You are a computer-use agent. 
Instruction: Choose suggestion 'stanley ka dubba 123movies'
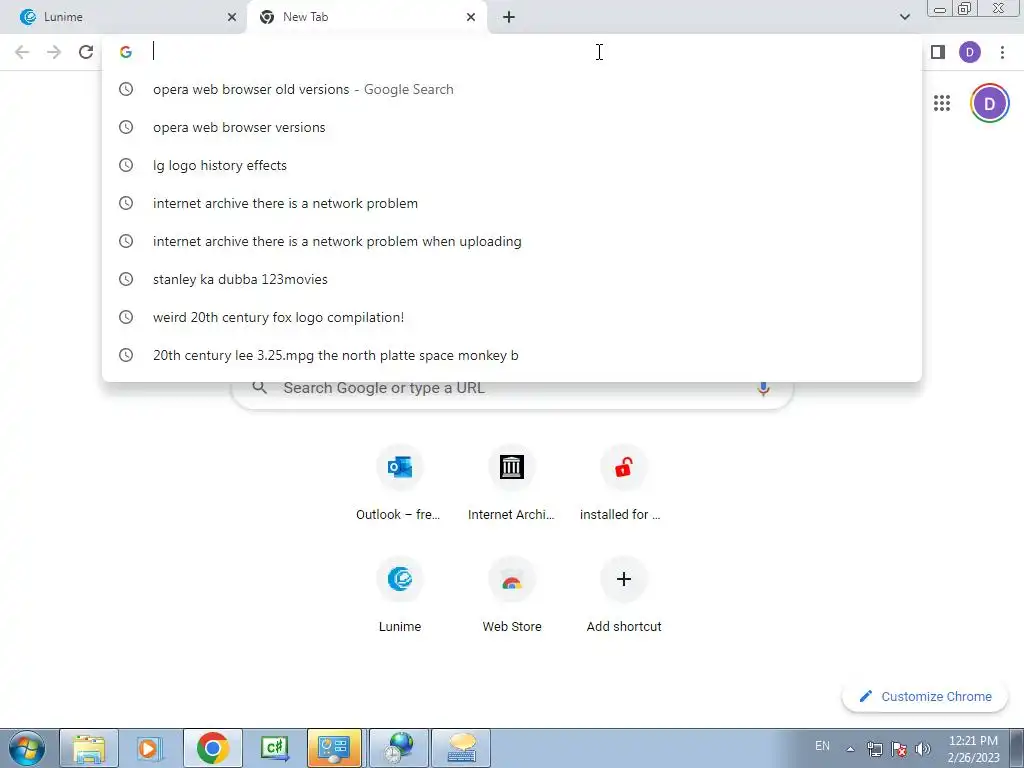(x=511, y=279)
